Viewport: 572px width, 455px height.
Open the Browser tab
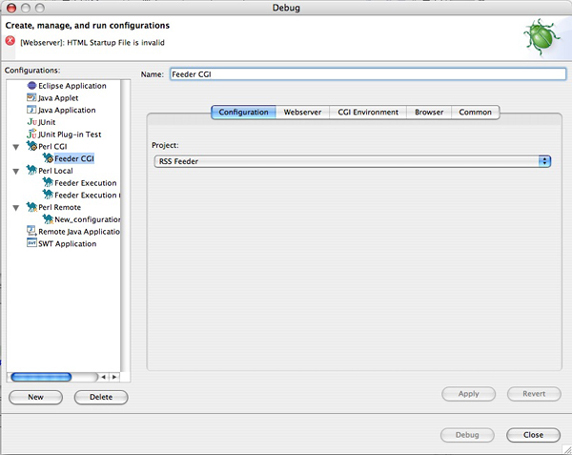tap(429, 112)
